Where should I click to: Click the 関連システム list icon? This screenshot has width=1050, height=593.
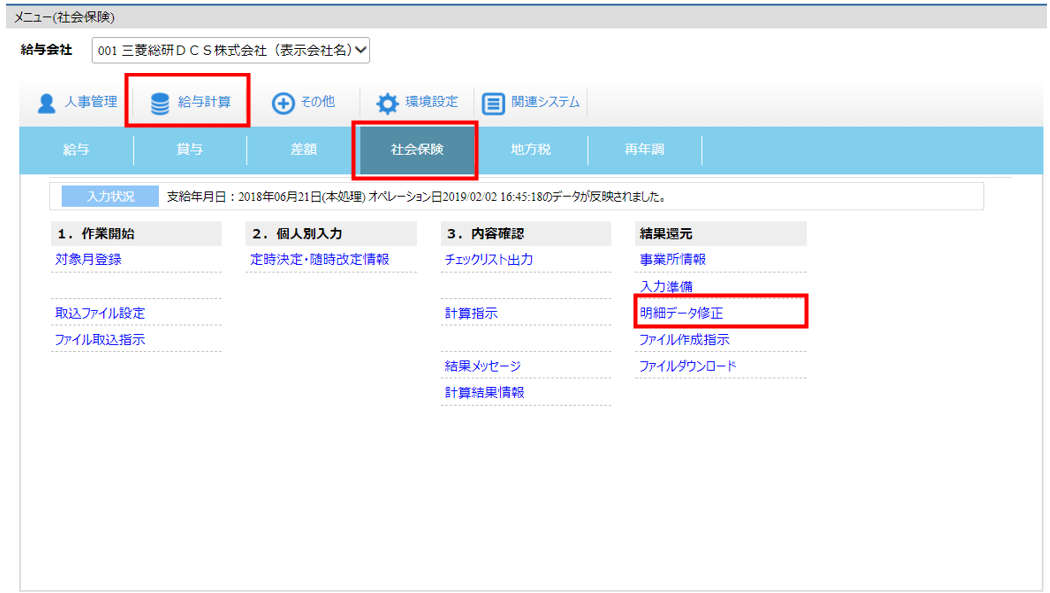(x=494, y=103)
